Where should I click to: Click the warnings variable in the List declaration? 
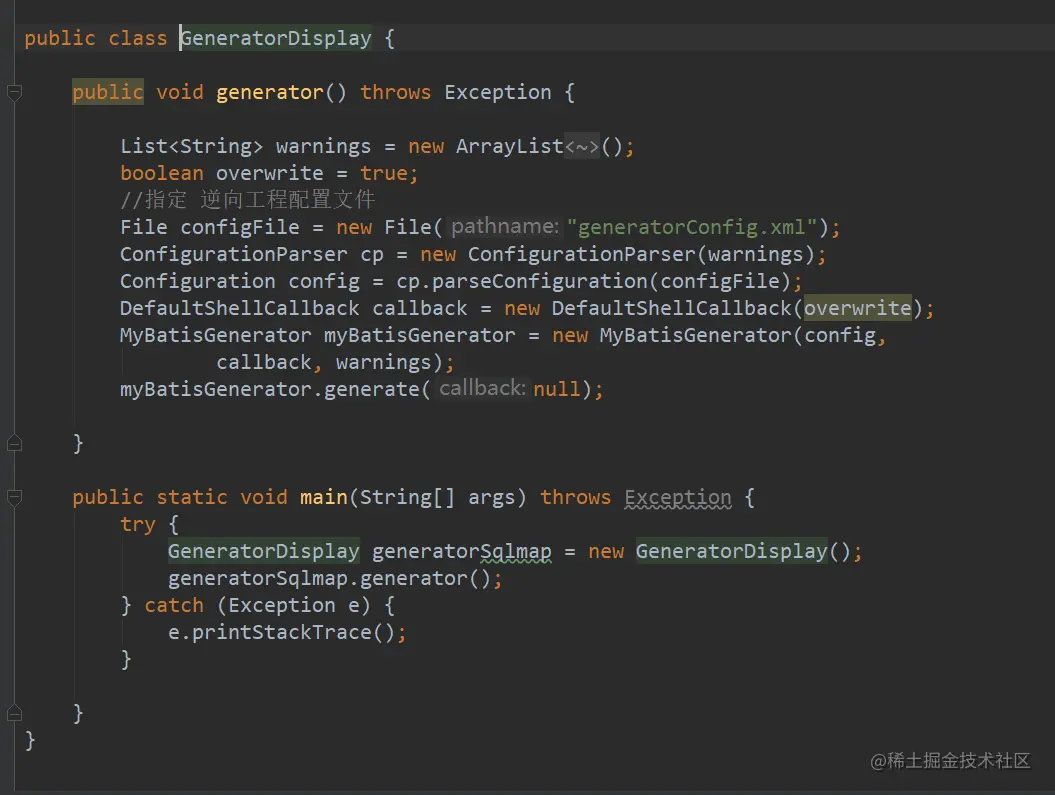pos(323,147)
